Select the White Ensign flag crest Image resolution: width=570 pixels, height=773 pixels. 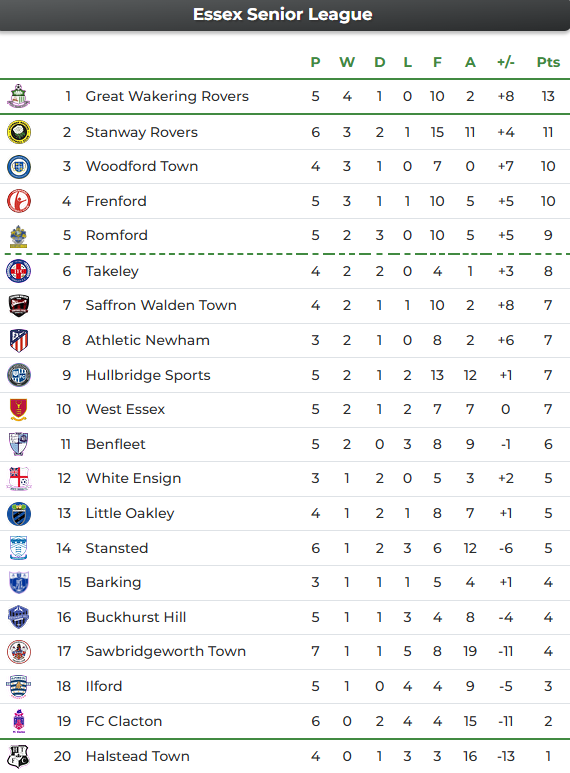click(19, 478)
